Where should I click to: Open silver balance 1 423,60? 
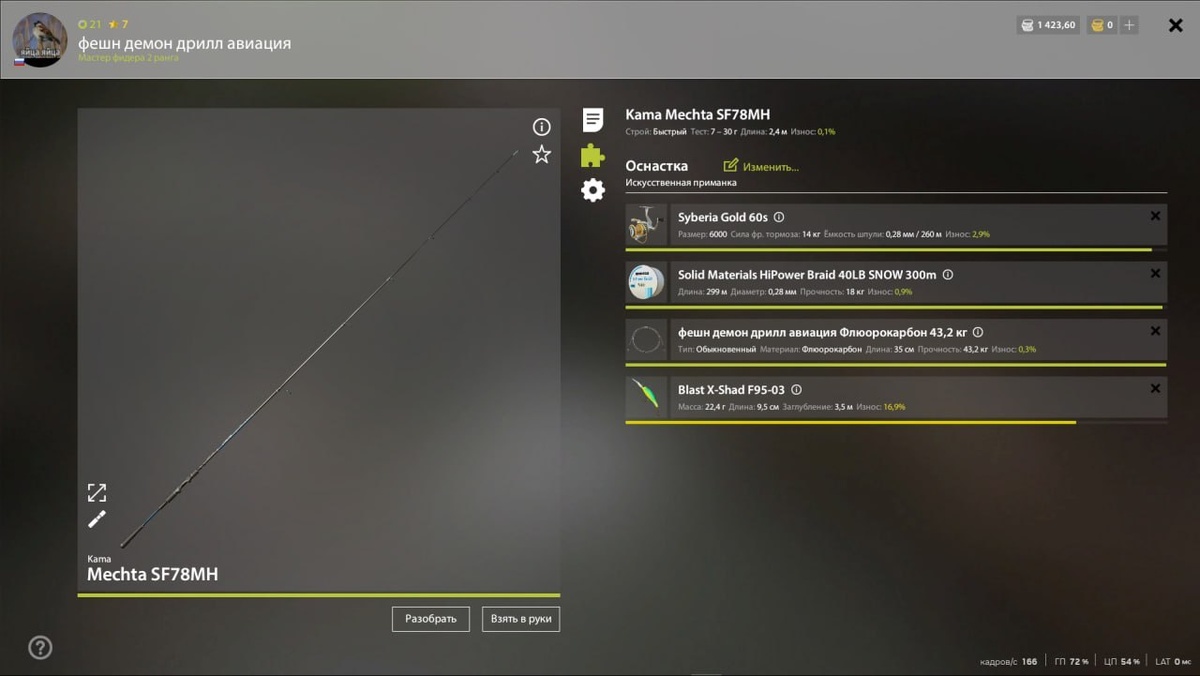click(1048, 25)
